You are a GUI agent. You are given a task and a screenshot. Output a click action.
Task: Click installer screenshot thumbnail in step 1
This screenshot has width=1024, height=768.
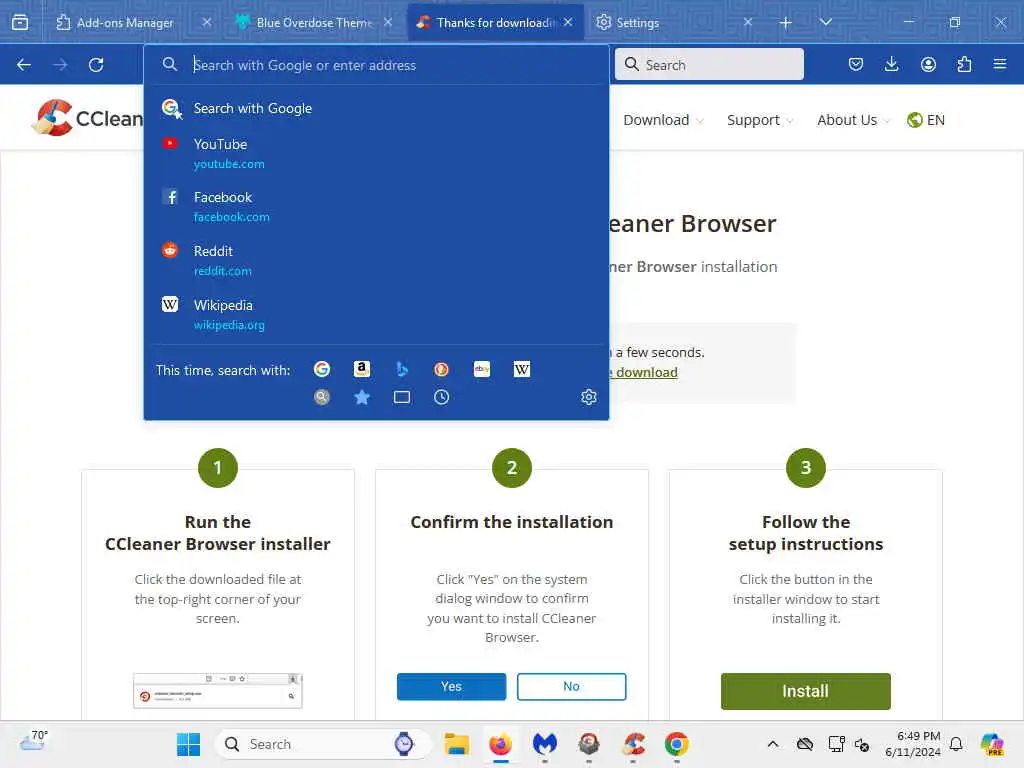pos(217,690)
